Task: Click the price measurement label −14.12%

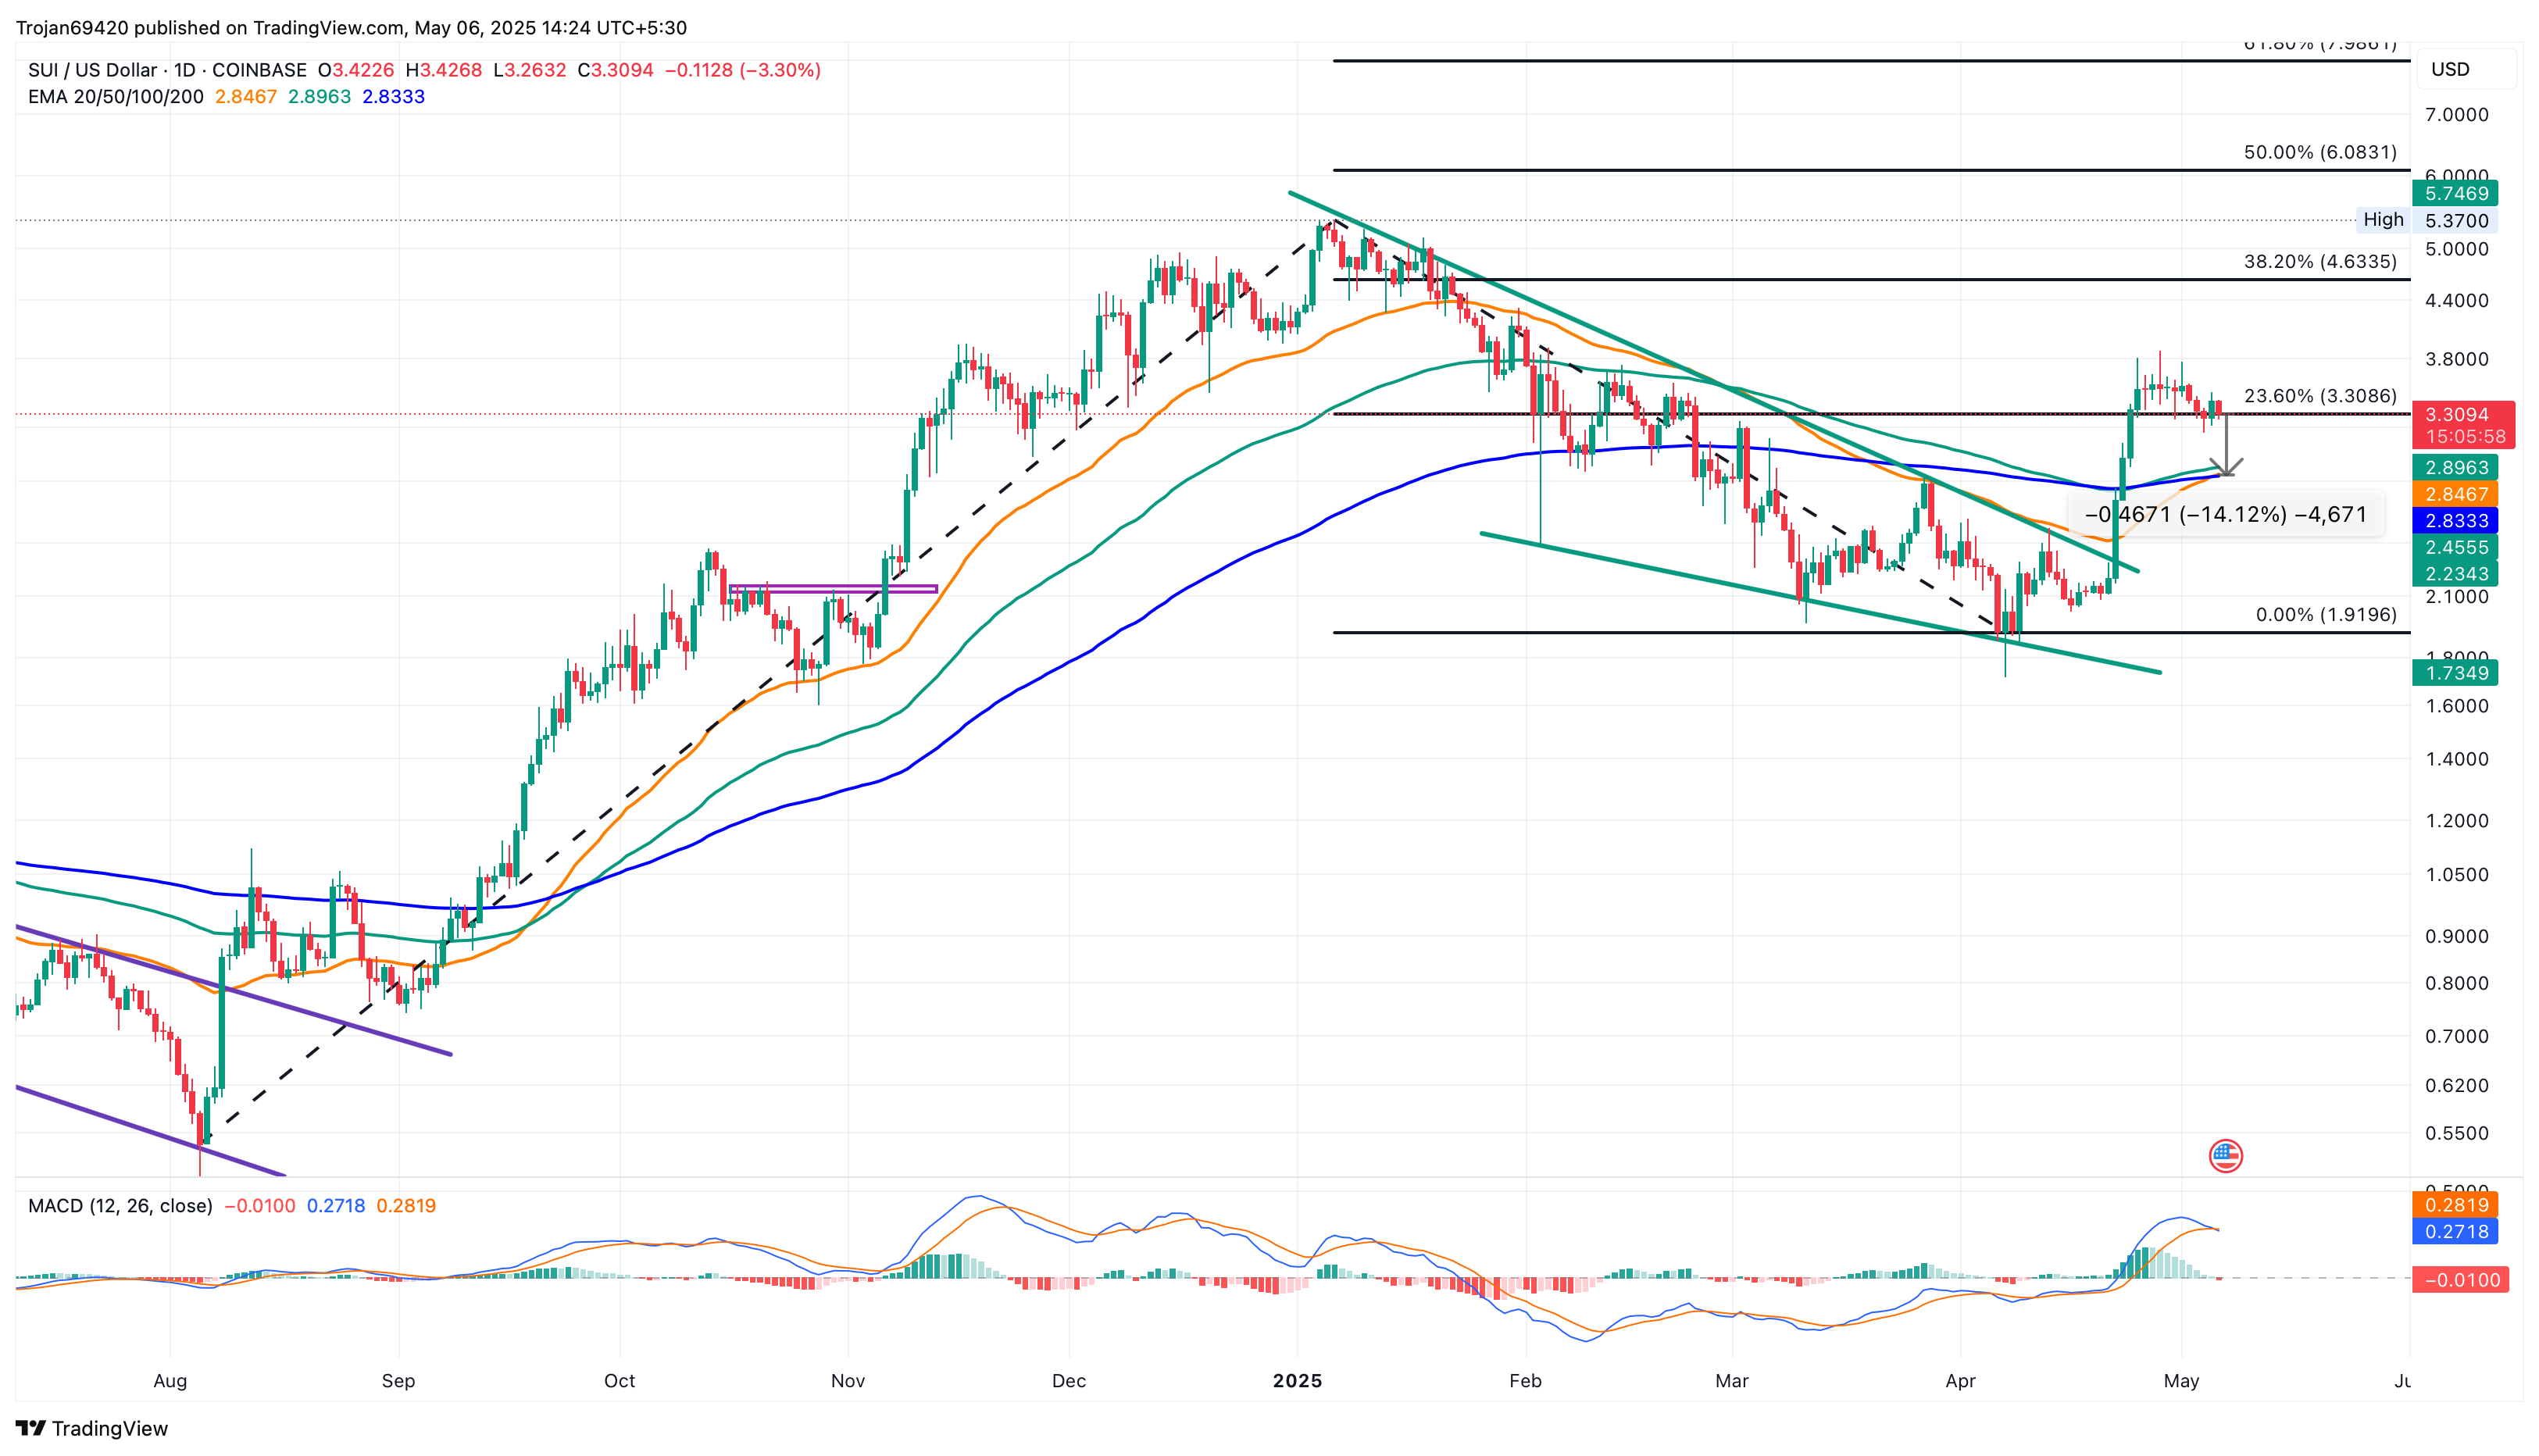Action: pyautogui.click(x=2225, y=514)
